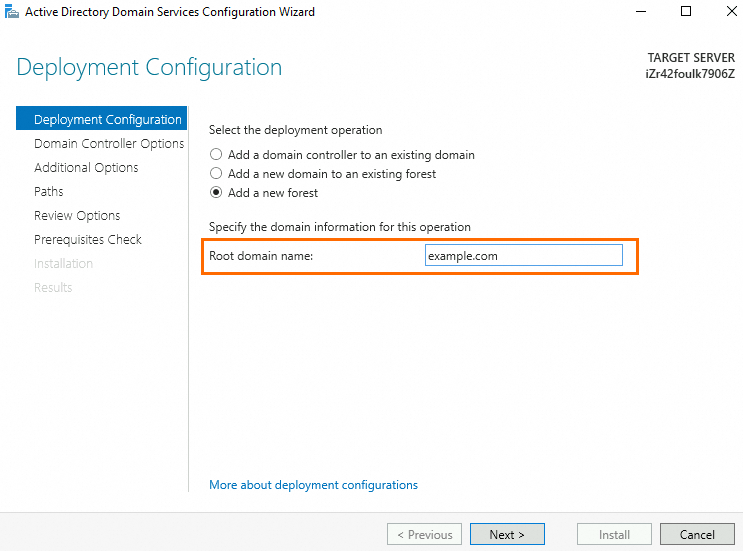Click the Install button
This screenshot has width=743, height=551.
[x=614, y=534]
